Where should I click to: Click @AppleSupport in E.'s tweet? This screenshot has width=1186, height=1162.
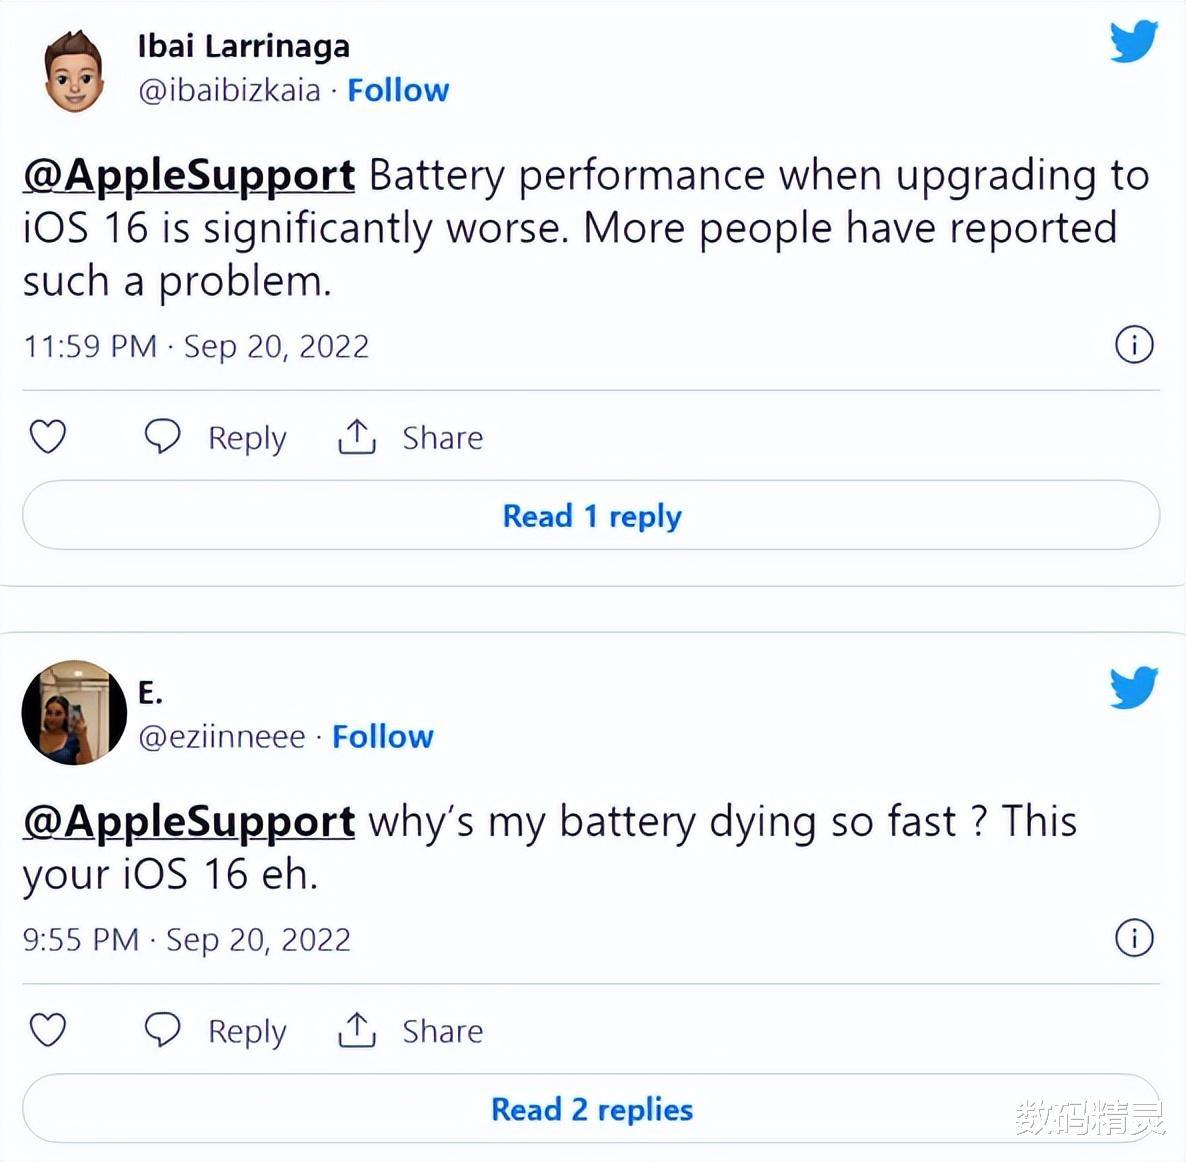[187, 821]
